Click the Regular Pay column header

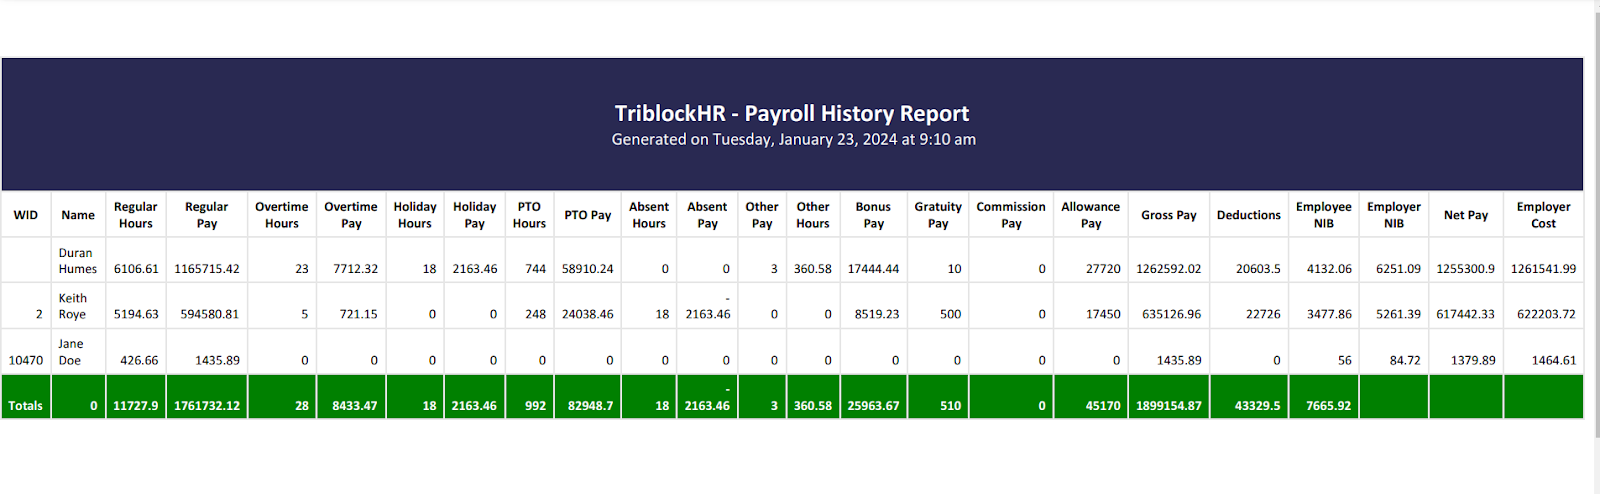pos(207,215)
